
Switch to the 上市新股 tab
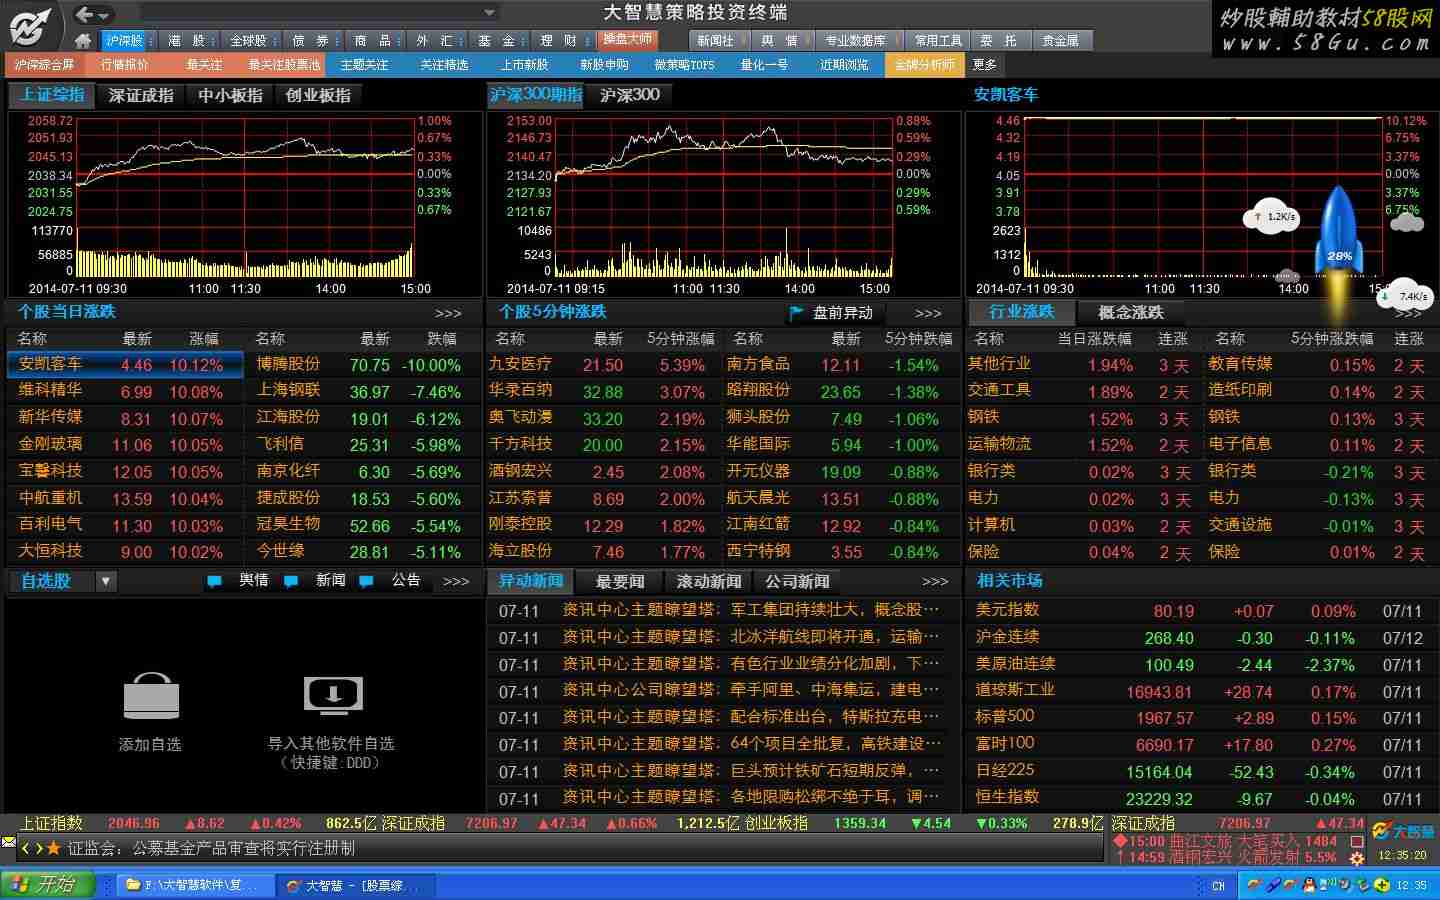click(x=524, y=65)
